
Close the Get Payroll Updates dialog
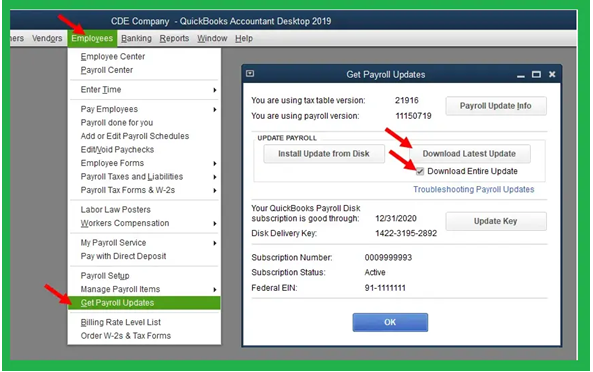552,74
